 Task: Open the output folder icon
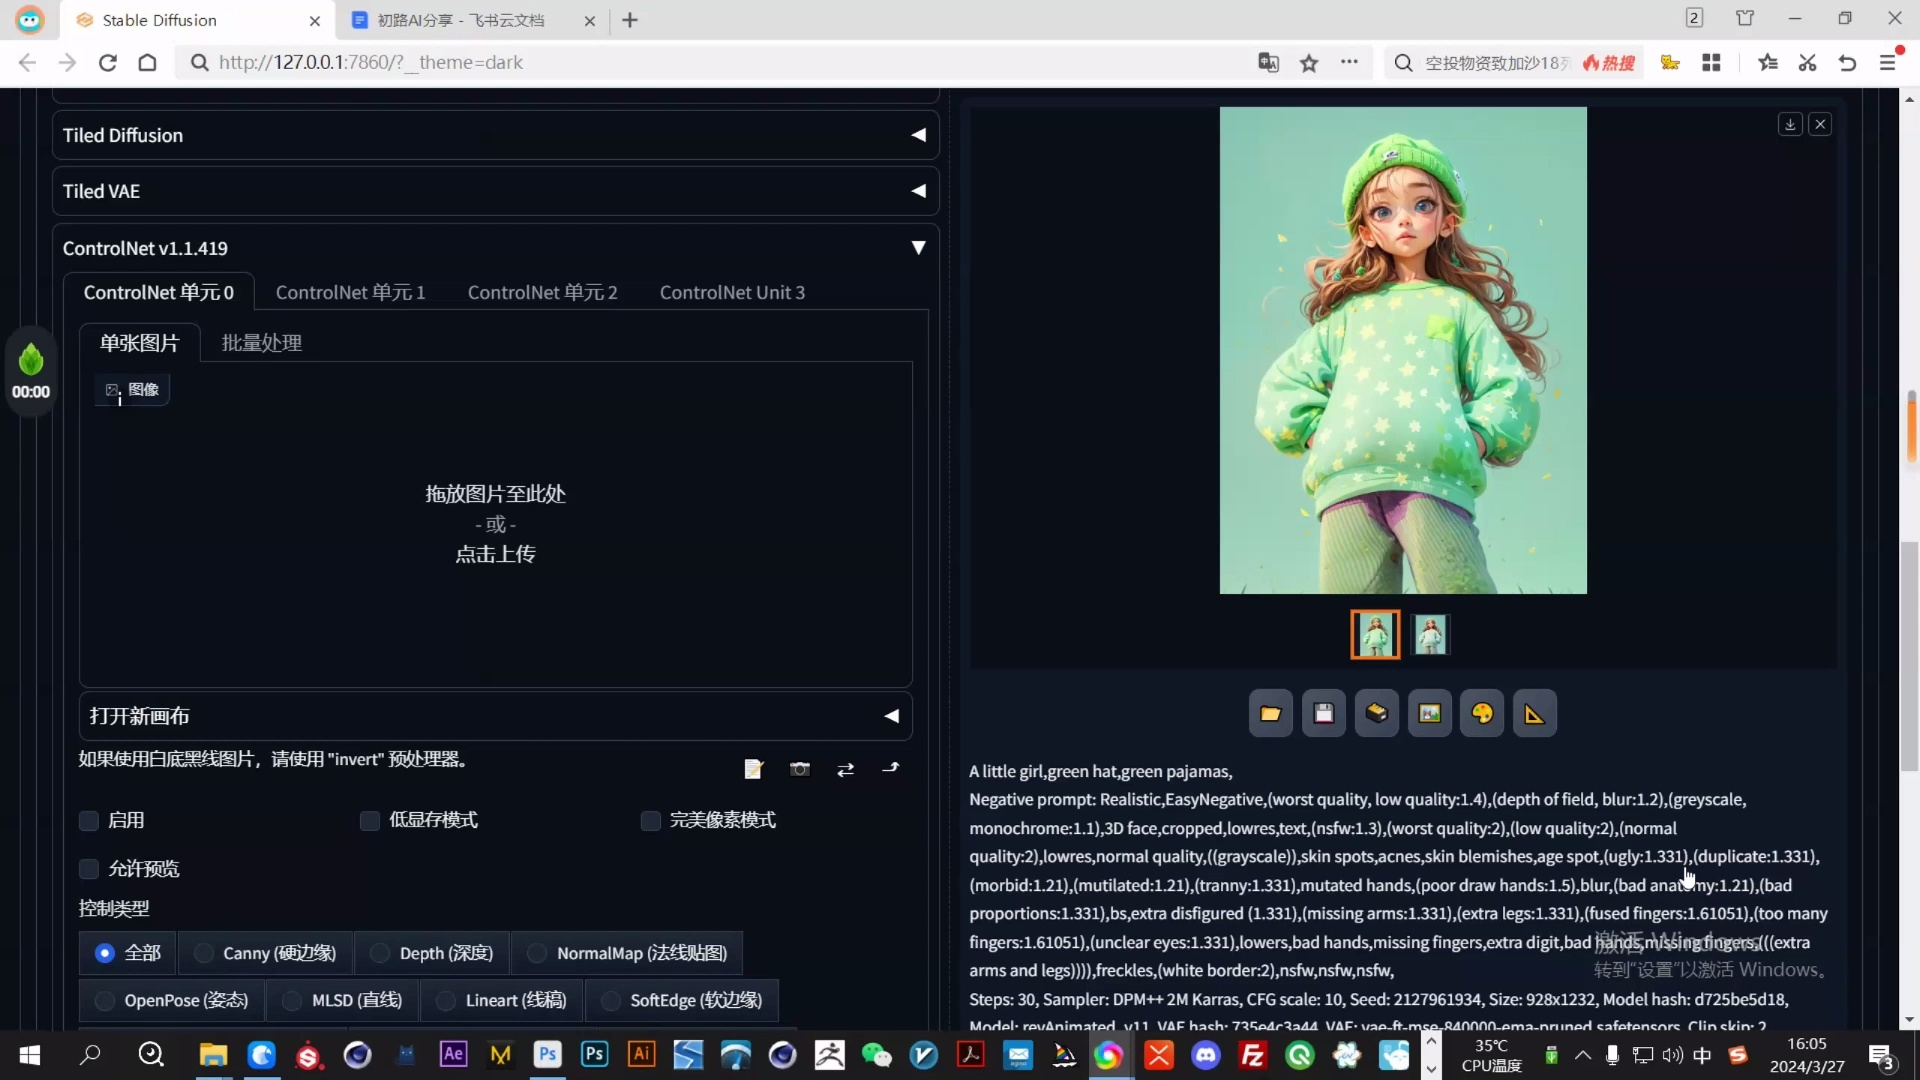point(1270,713)
